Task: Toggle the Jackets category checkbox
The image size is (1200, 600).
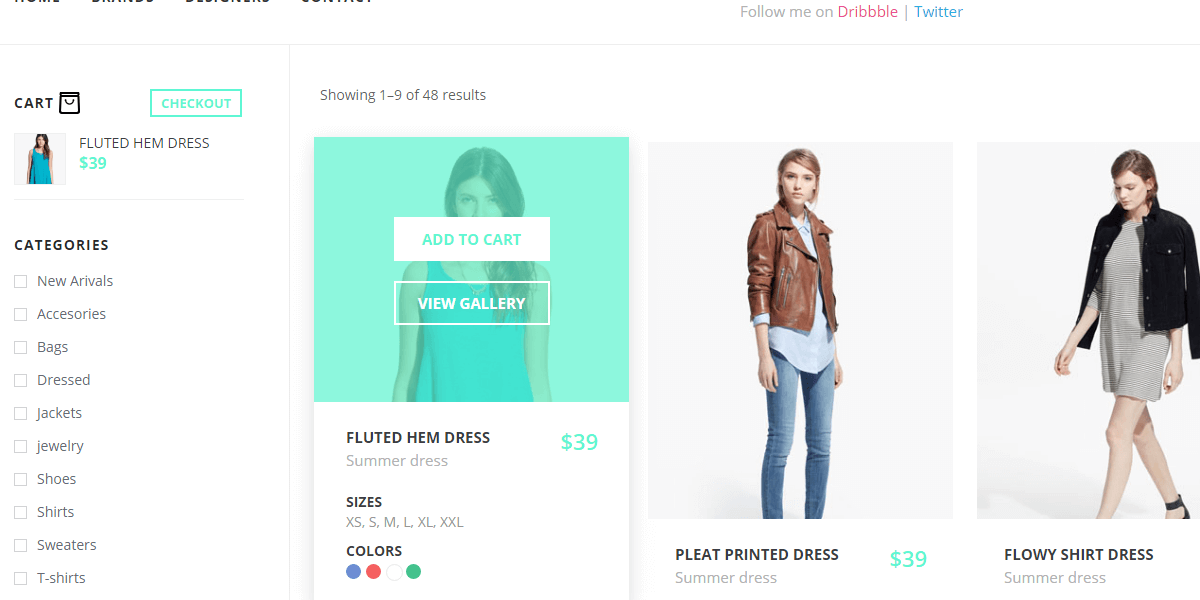Action: coord(20,414)
